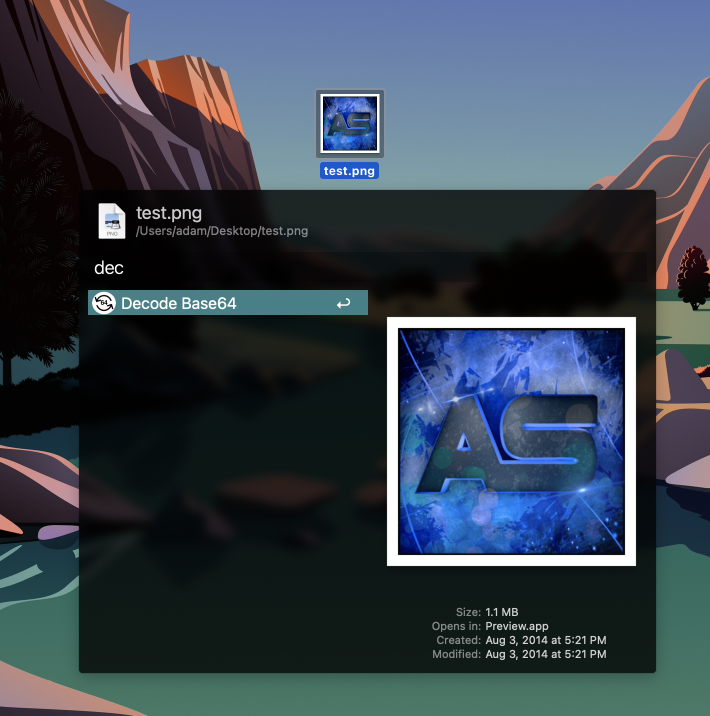This screenshot has height=716, width=710.
Task: Click the white border of the preview image
Action: (x=392, y=441)
